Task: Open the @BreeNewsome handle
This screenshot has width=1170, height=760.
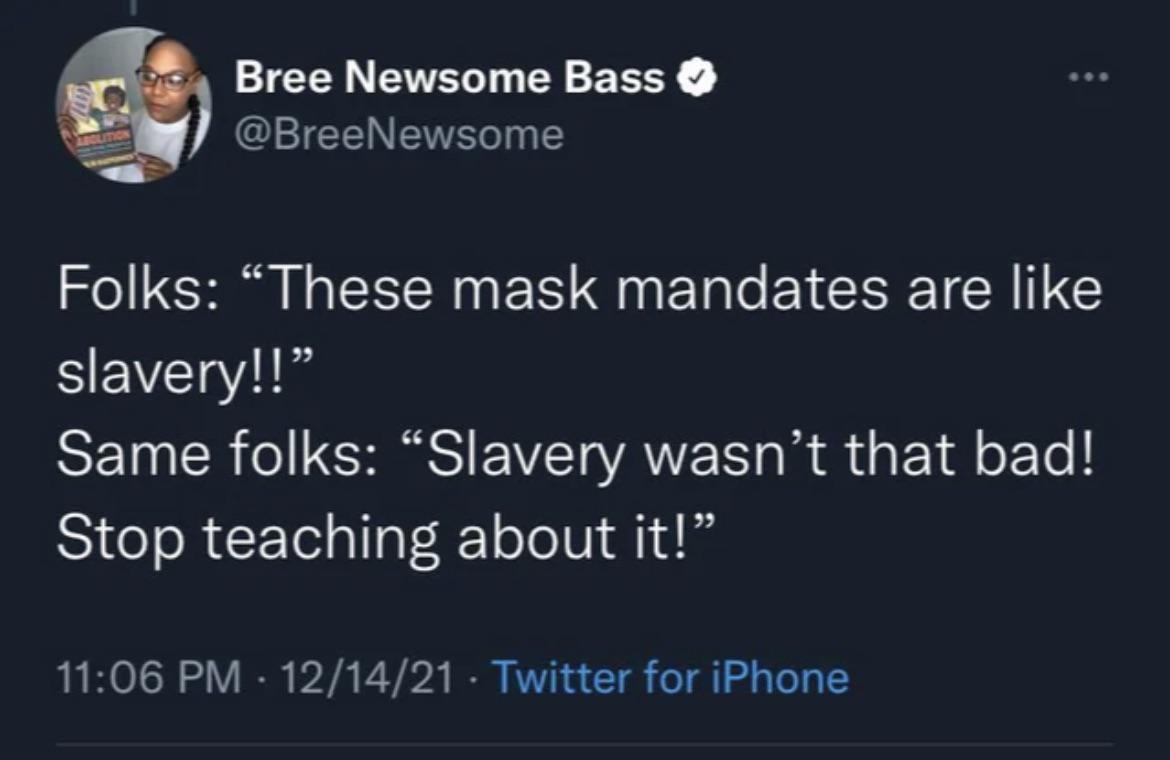Action: point(399,135)
